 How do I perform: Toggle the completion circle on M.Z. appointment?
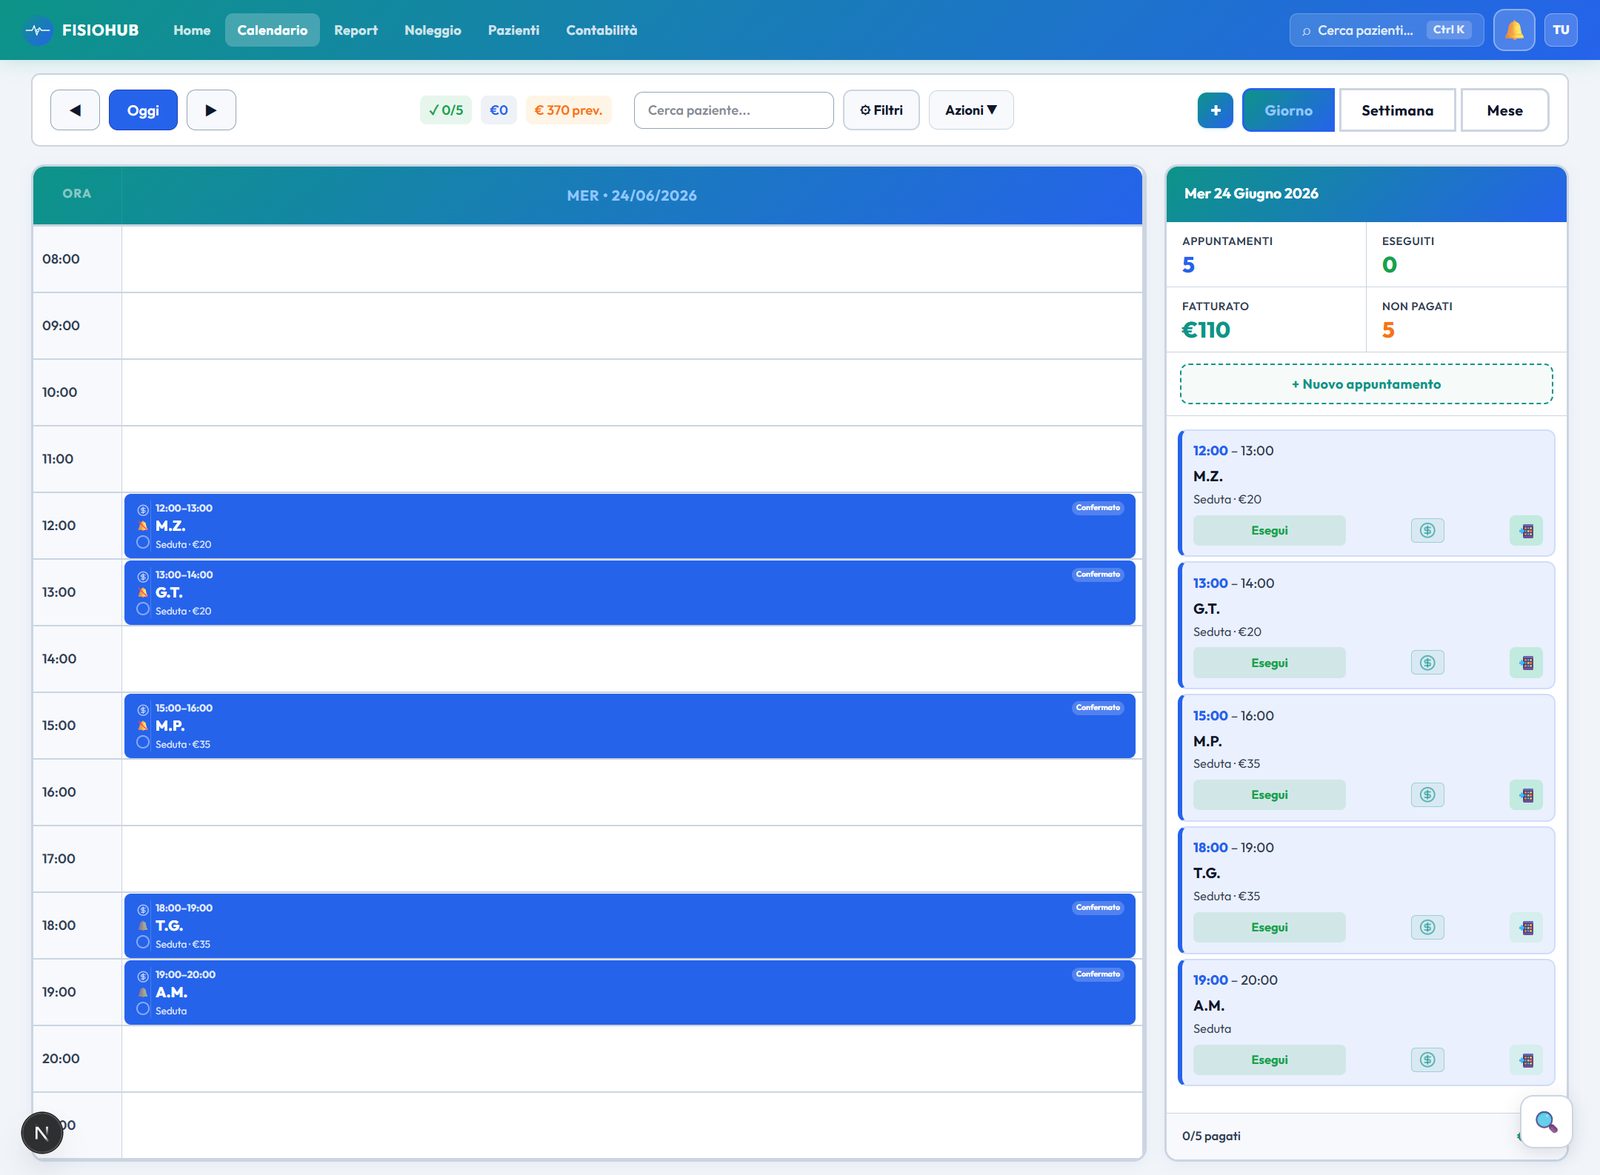pos(143,543)
